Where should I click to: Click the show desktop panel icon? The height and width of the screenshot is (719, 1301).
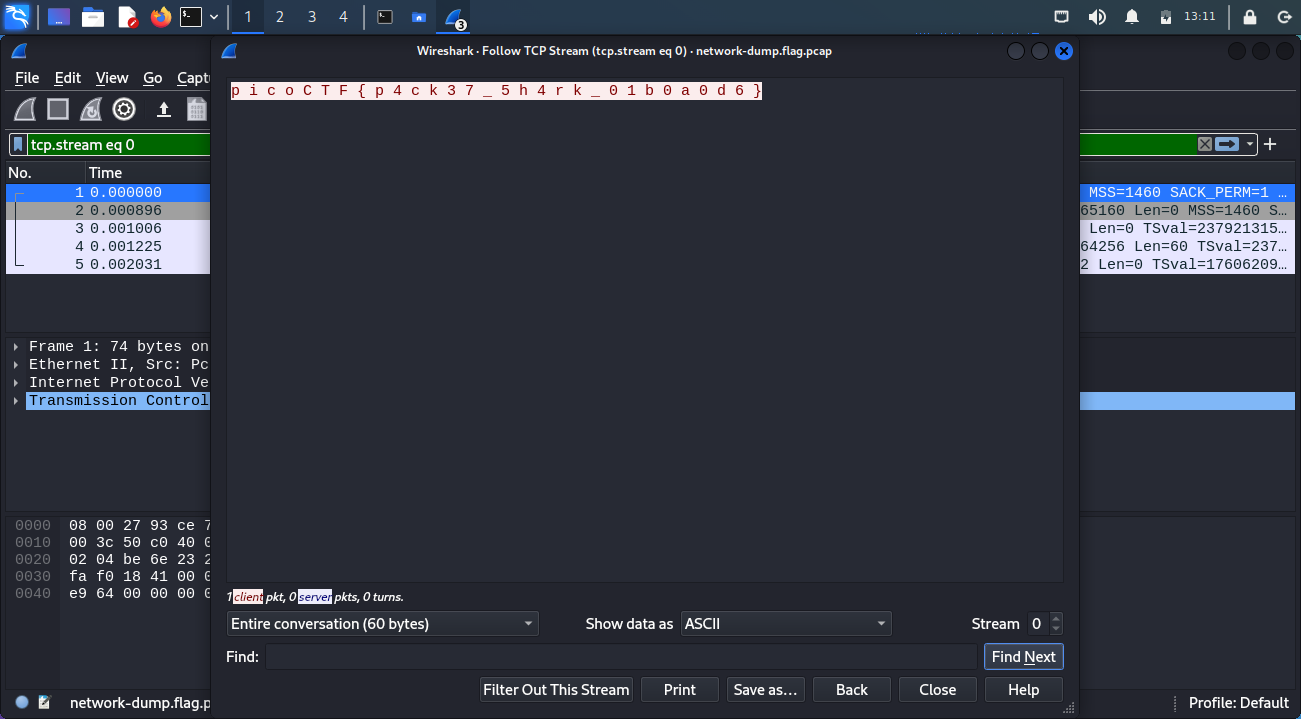(59, 17)
